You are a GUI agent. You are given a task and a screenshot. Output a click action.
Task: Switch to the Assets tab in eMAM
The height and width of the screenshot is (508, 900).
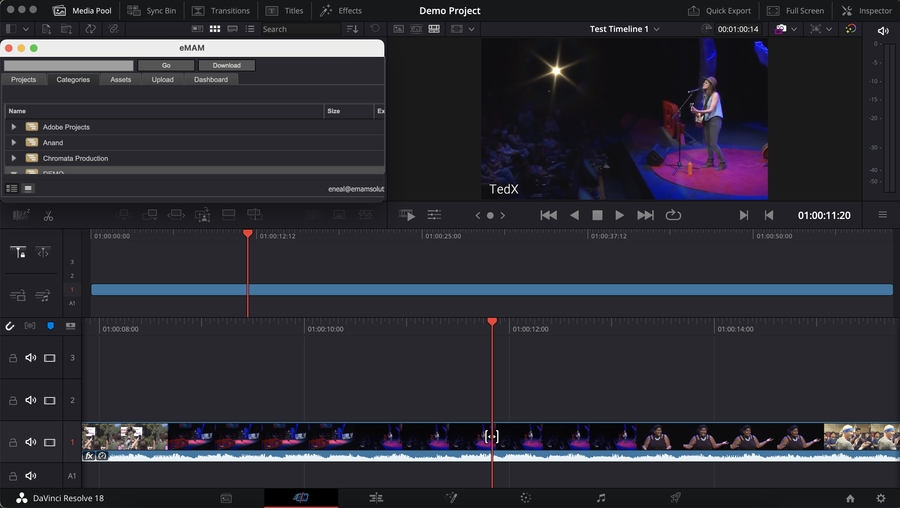click(120, 79)
